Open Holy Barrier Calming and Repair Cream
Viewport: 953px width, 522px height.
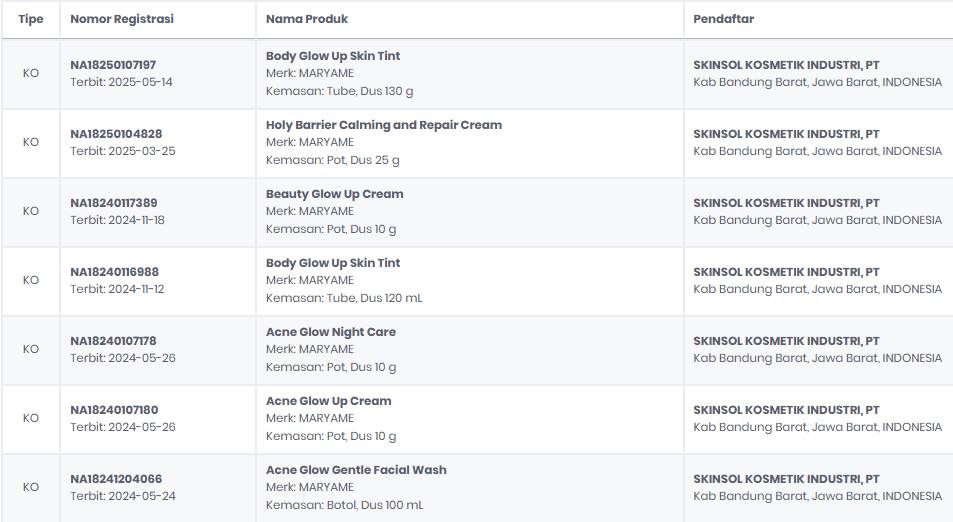[384, 125]
